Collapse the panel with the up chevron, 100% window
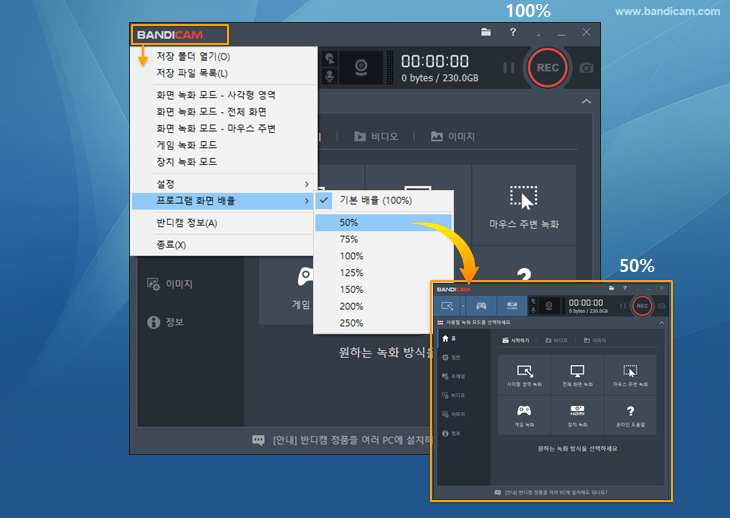This screenshot has height=518, width=730. (586, 101)
